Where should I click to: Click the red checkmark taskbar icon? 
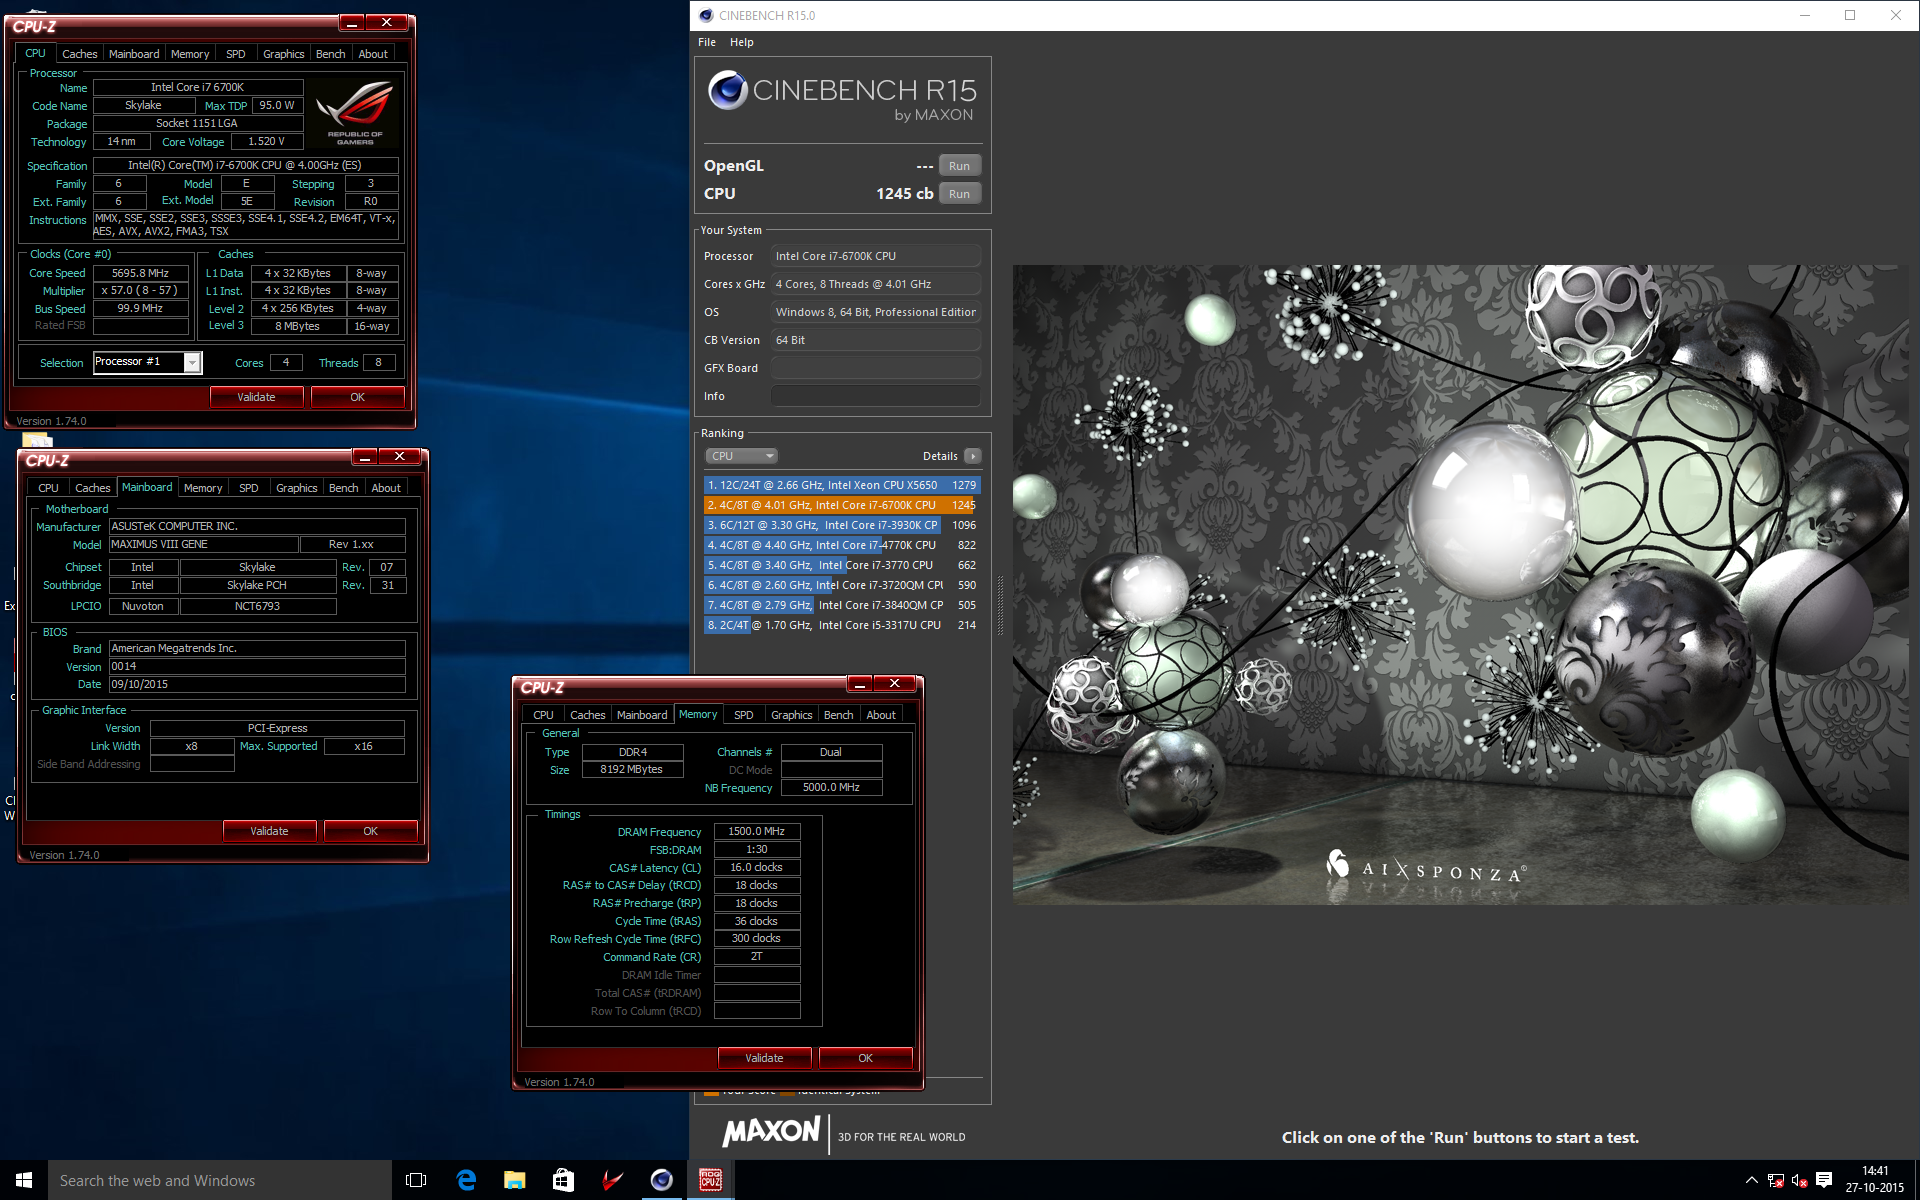(612, 1180)
